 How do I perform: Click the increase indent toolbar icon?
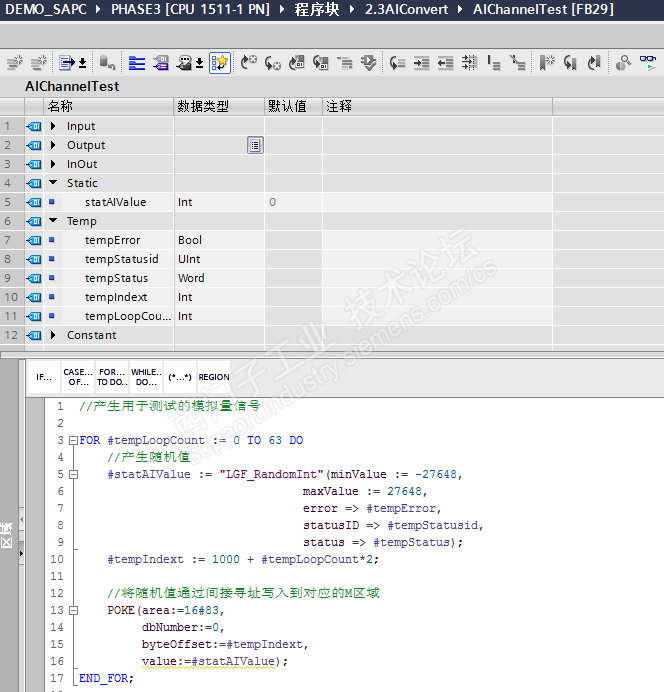pos(420,63)
